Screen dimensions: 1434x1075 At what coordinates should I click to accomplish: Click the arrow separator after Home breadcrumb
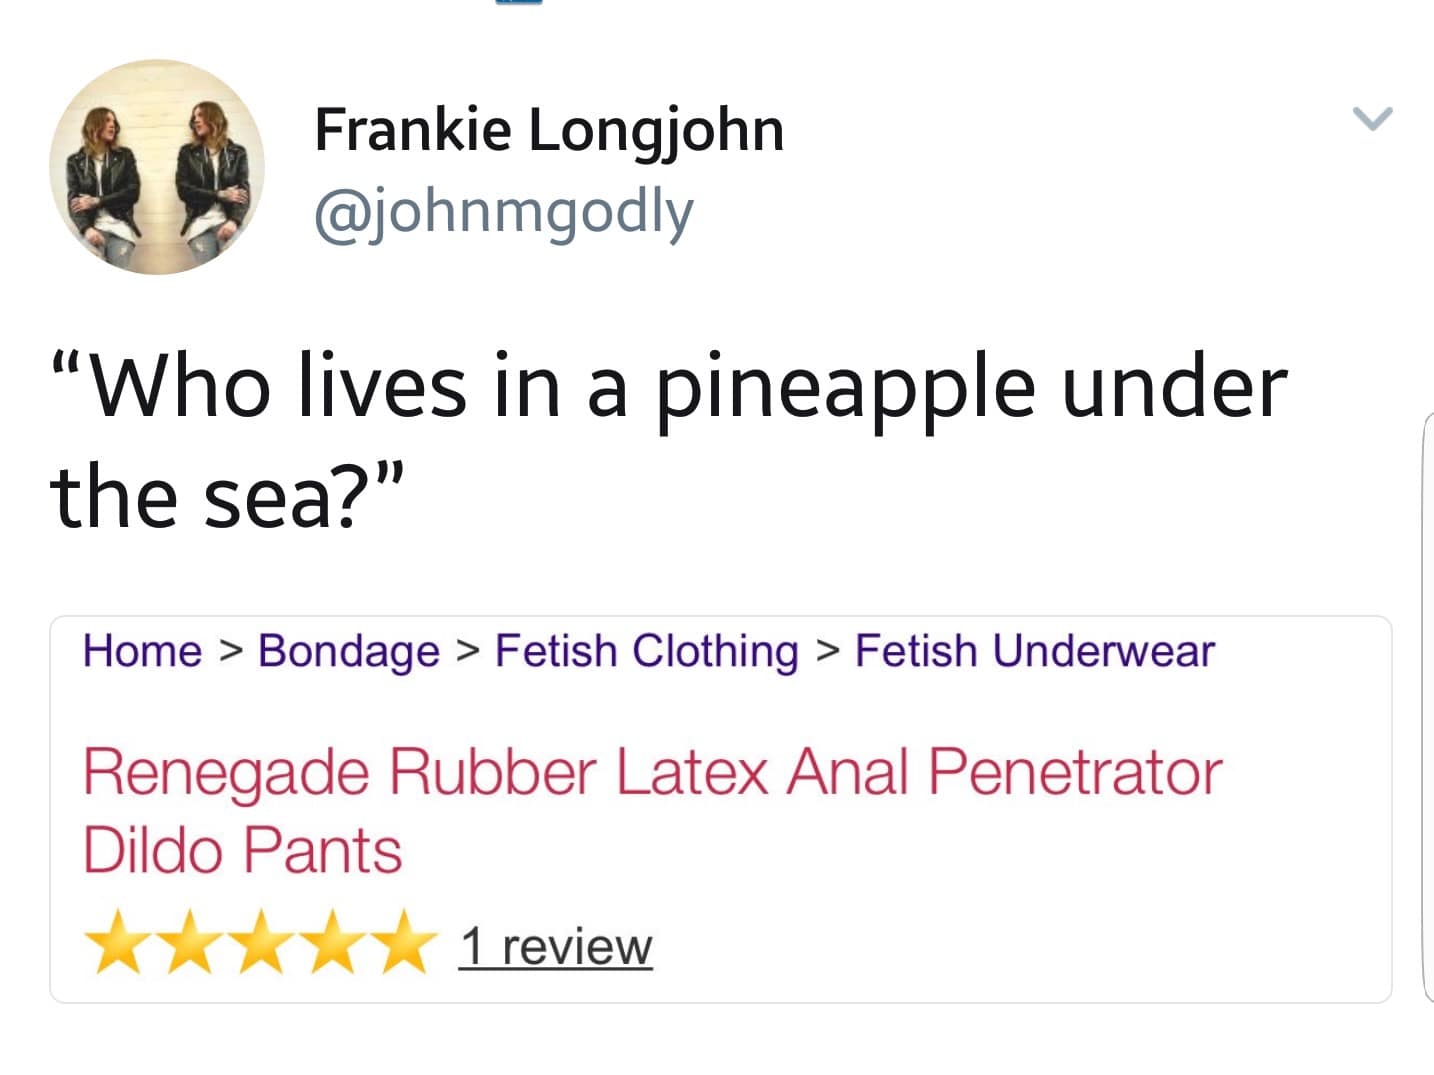tap(230, 652)
